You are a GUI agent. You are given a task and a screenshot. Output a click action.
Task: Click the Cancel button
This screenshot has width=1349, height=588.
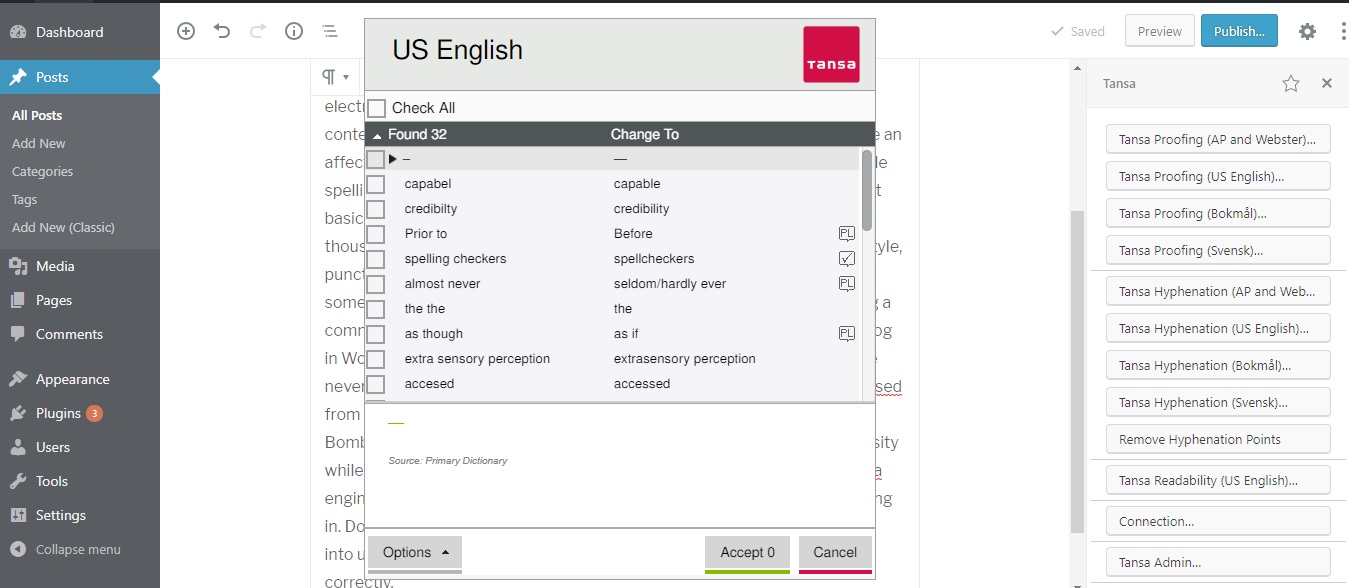[835, 553]
